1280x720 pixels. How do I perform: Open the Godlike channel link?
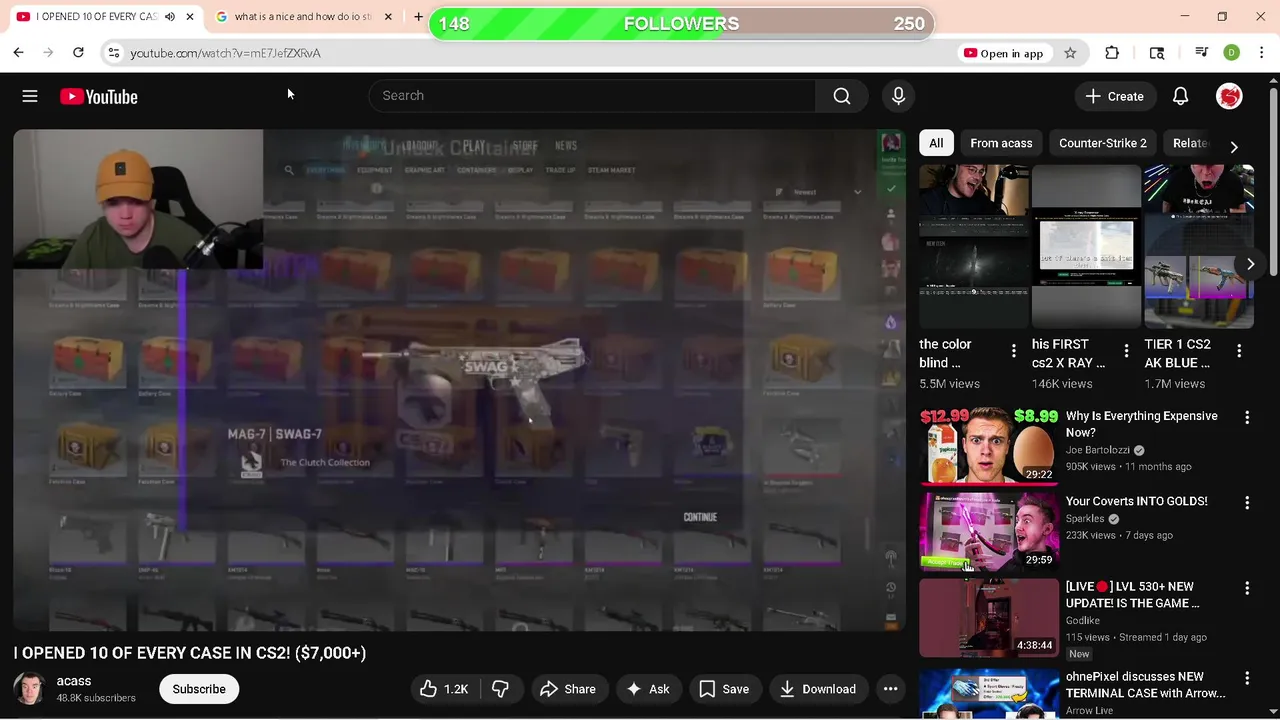[x=1083, y=620]
